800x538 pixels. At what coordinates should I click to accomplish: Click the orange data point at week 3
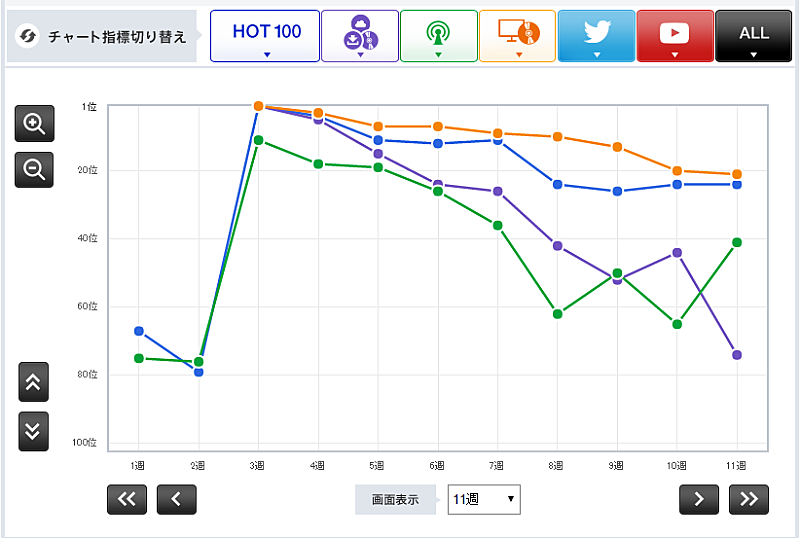click(258, 106)
